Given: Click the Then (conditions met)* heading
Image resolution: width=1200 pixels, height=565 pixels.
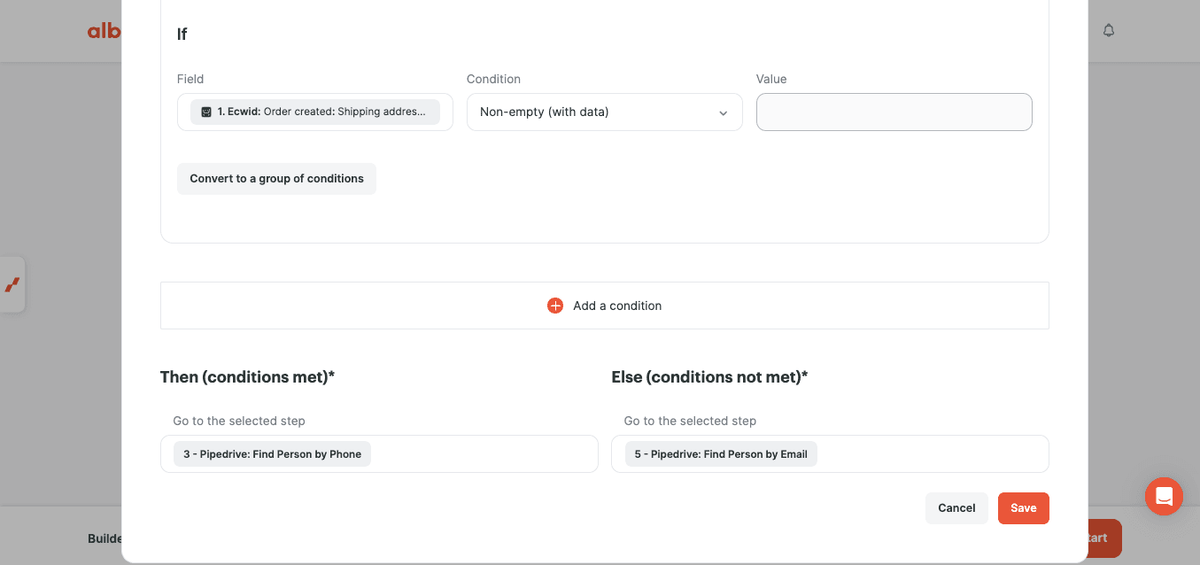Looking at the screenshot, I should (x=247, y=377).
